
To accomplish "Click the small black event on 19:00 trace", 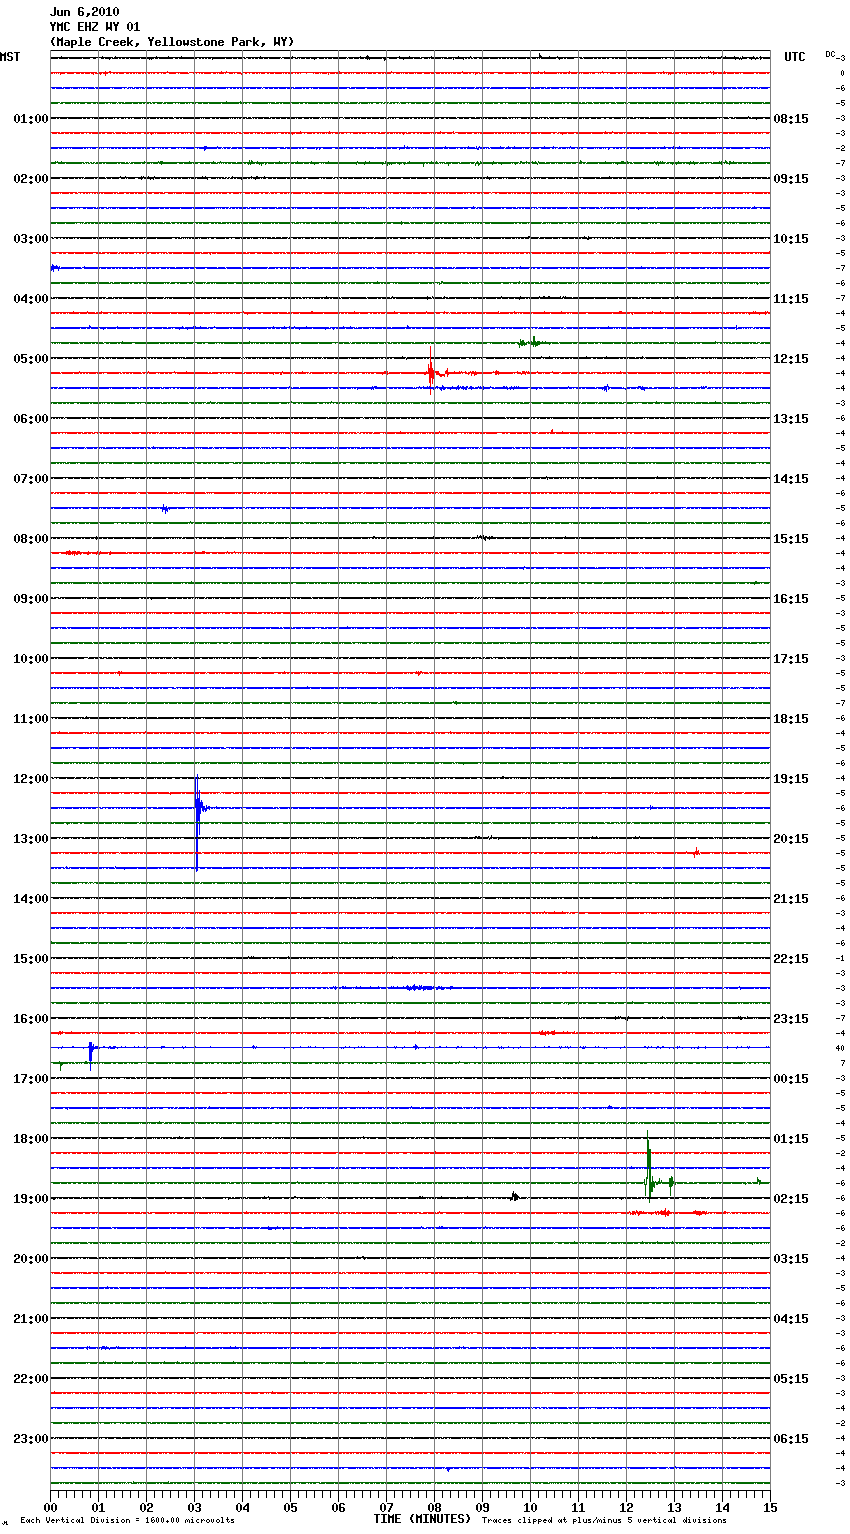I will [x=514, y=1196].
